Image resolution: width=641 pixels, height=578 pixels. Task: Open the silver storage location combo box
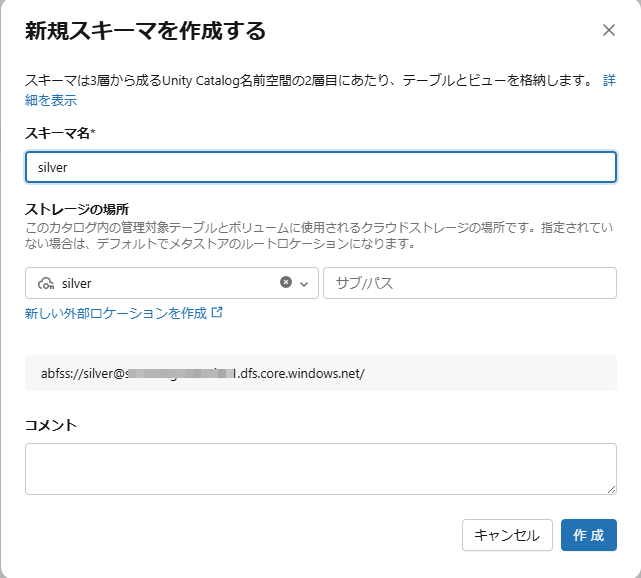tap(160, 283)
